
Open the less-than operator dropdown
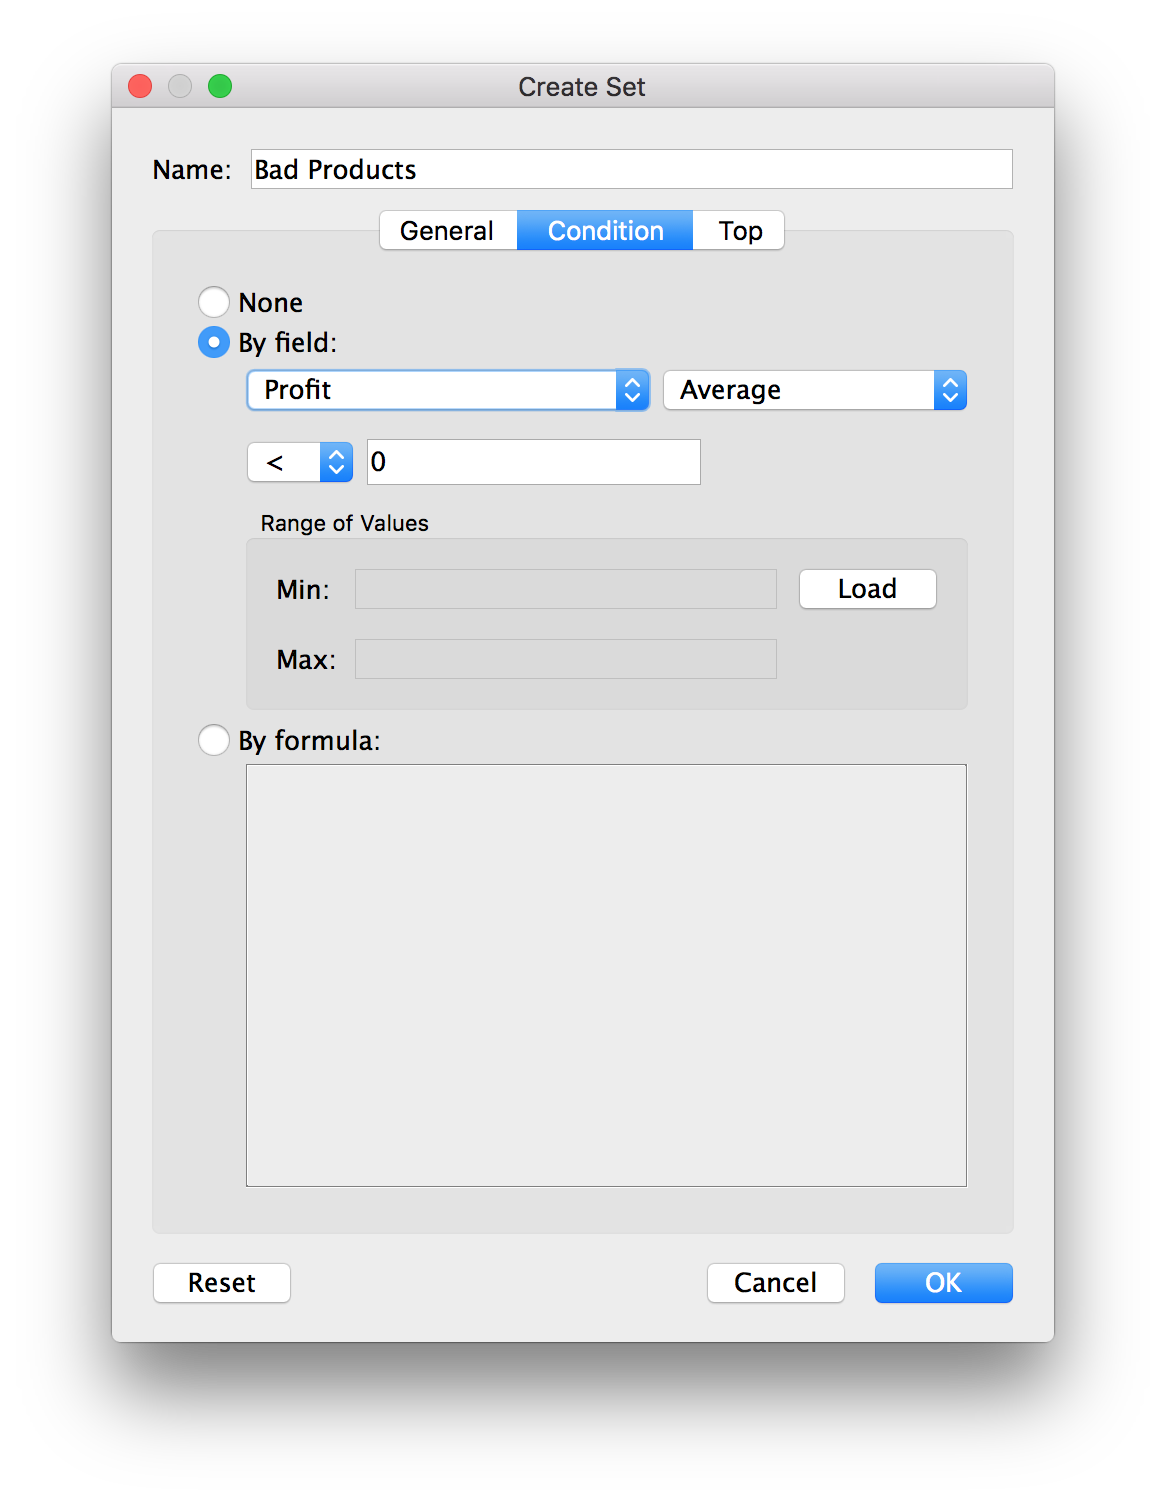click(x=300, y=462)
